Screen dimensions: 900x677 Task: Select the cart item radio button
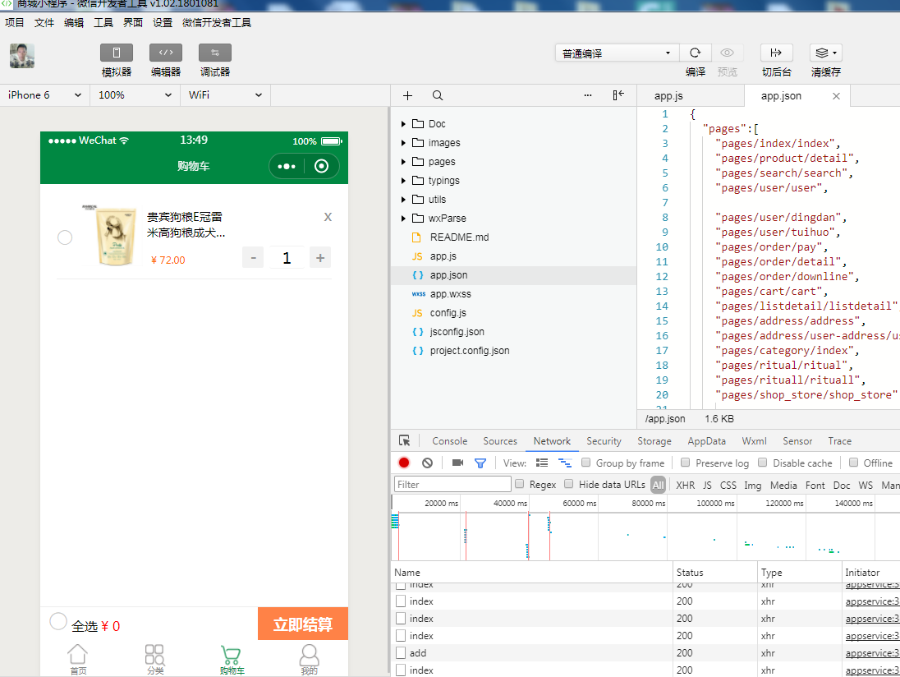pyautogui.click(x=65, y=238)
